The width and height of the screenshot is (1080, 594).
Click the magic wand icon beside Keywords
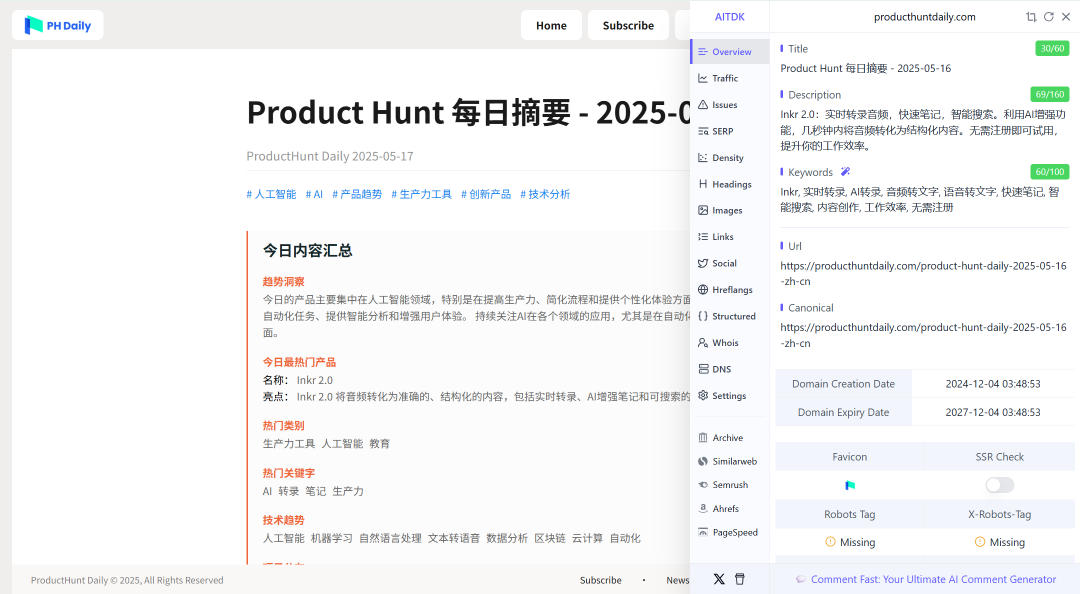[x=845, y=172]
